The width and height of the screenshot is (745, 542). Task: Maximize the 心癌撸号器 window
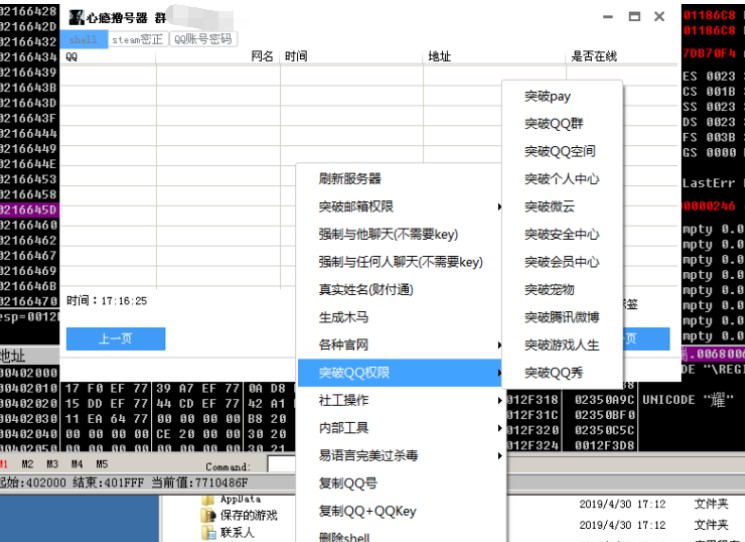pyautogui.click(x=634, y=17)
